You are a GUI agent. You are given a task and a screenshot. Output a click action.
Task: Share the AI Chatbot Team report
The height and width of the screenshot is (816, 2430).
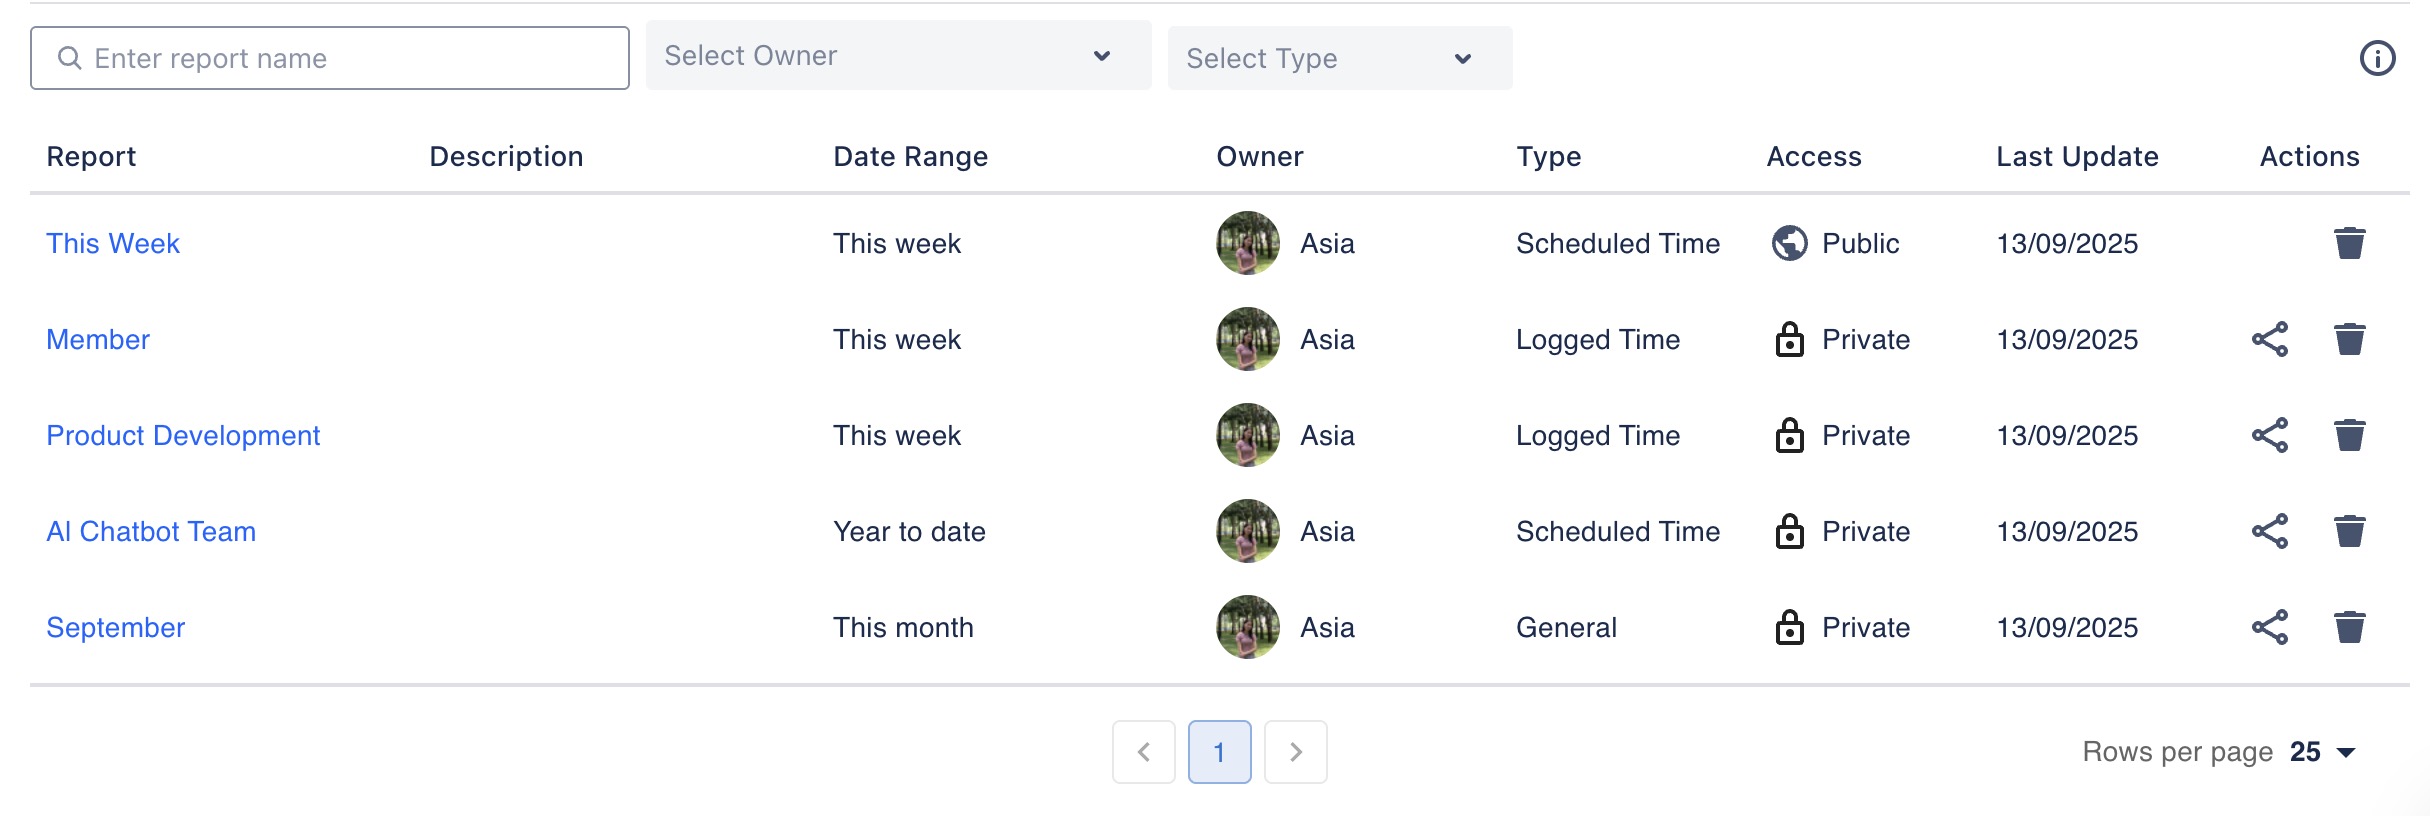click(2269, 531)
